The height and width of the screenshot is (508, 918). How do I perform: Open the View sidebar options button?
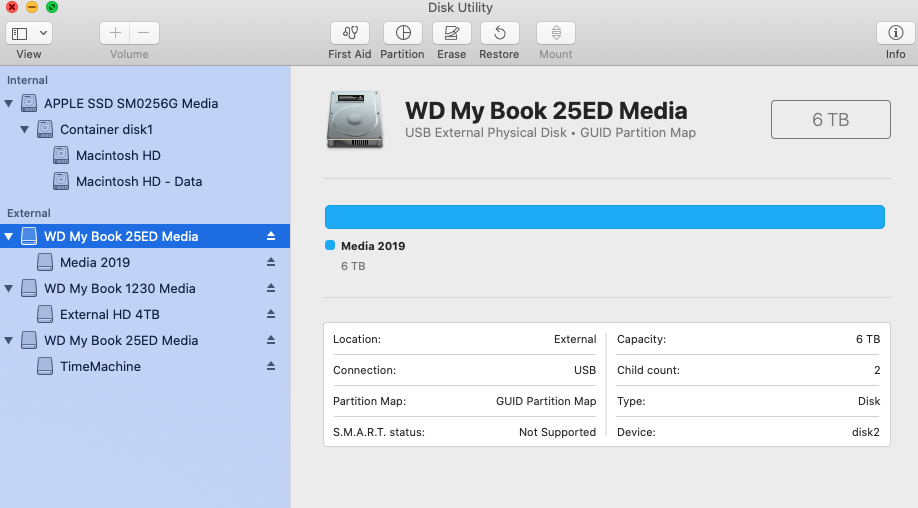29,33
